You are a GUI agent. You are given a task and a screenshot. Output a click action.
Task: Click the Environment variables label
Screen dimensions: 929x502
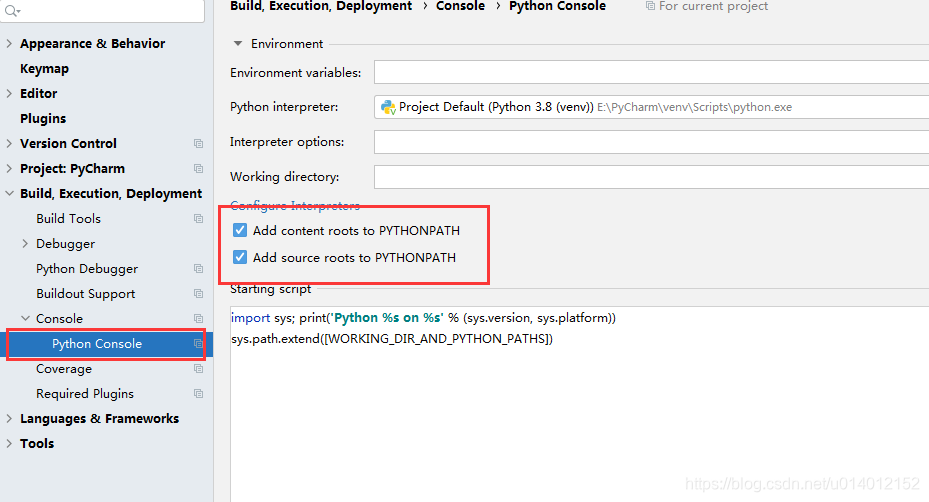click(295, 73)
